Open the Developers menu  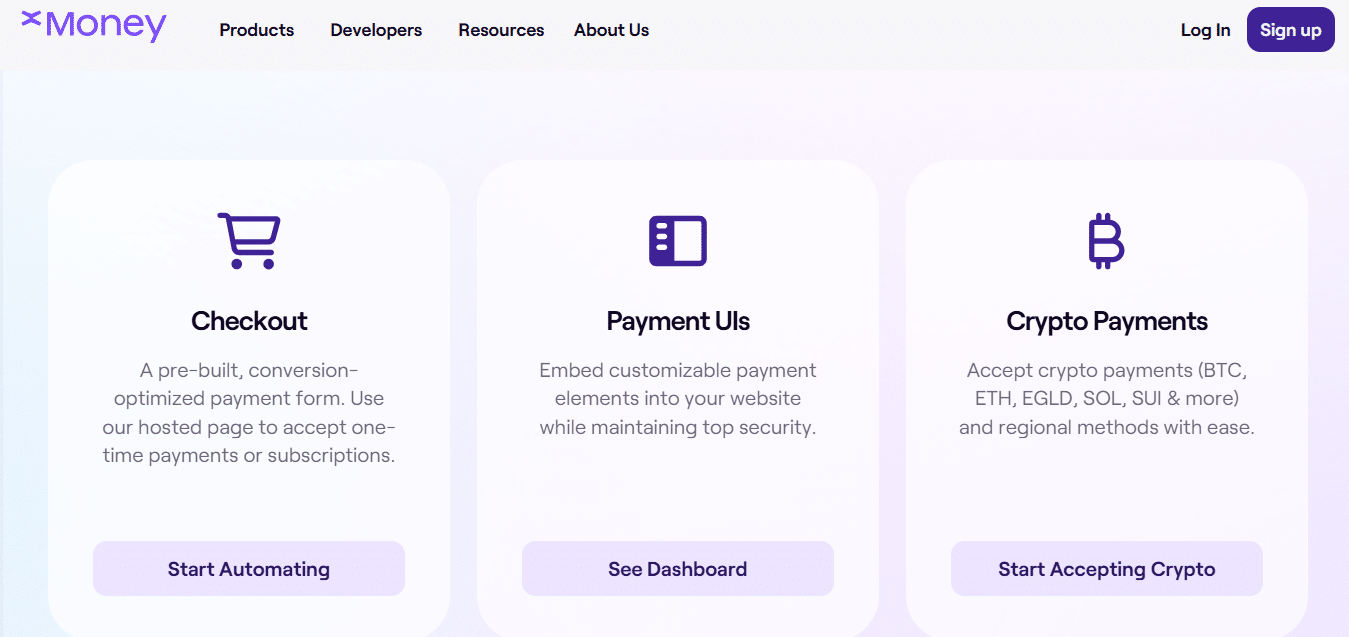(x=376, y=30)
